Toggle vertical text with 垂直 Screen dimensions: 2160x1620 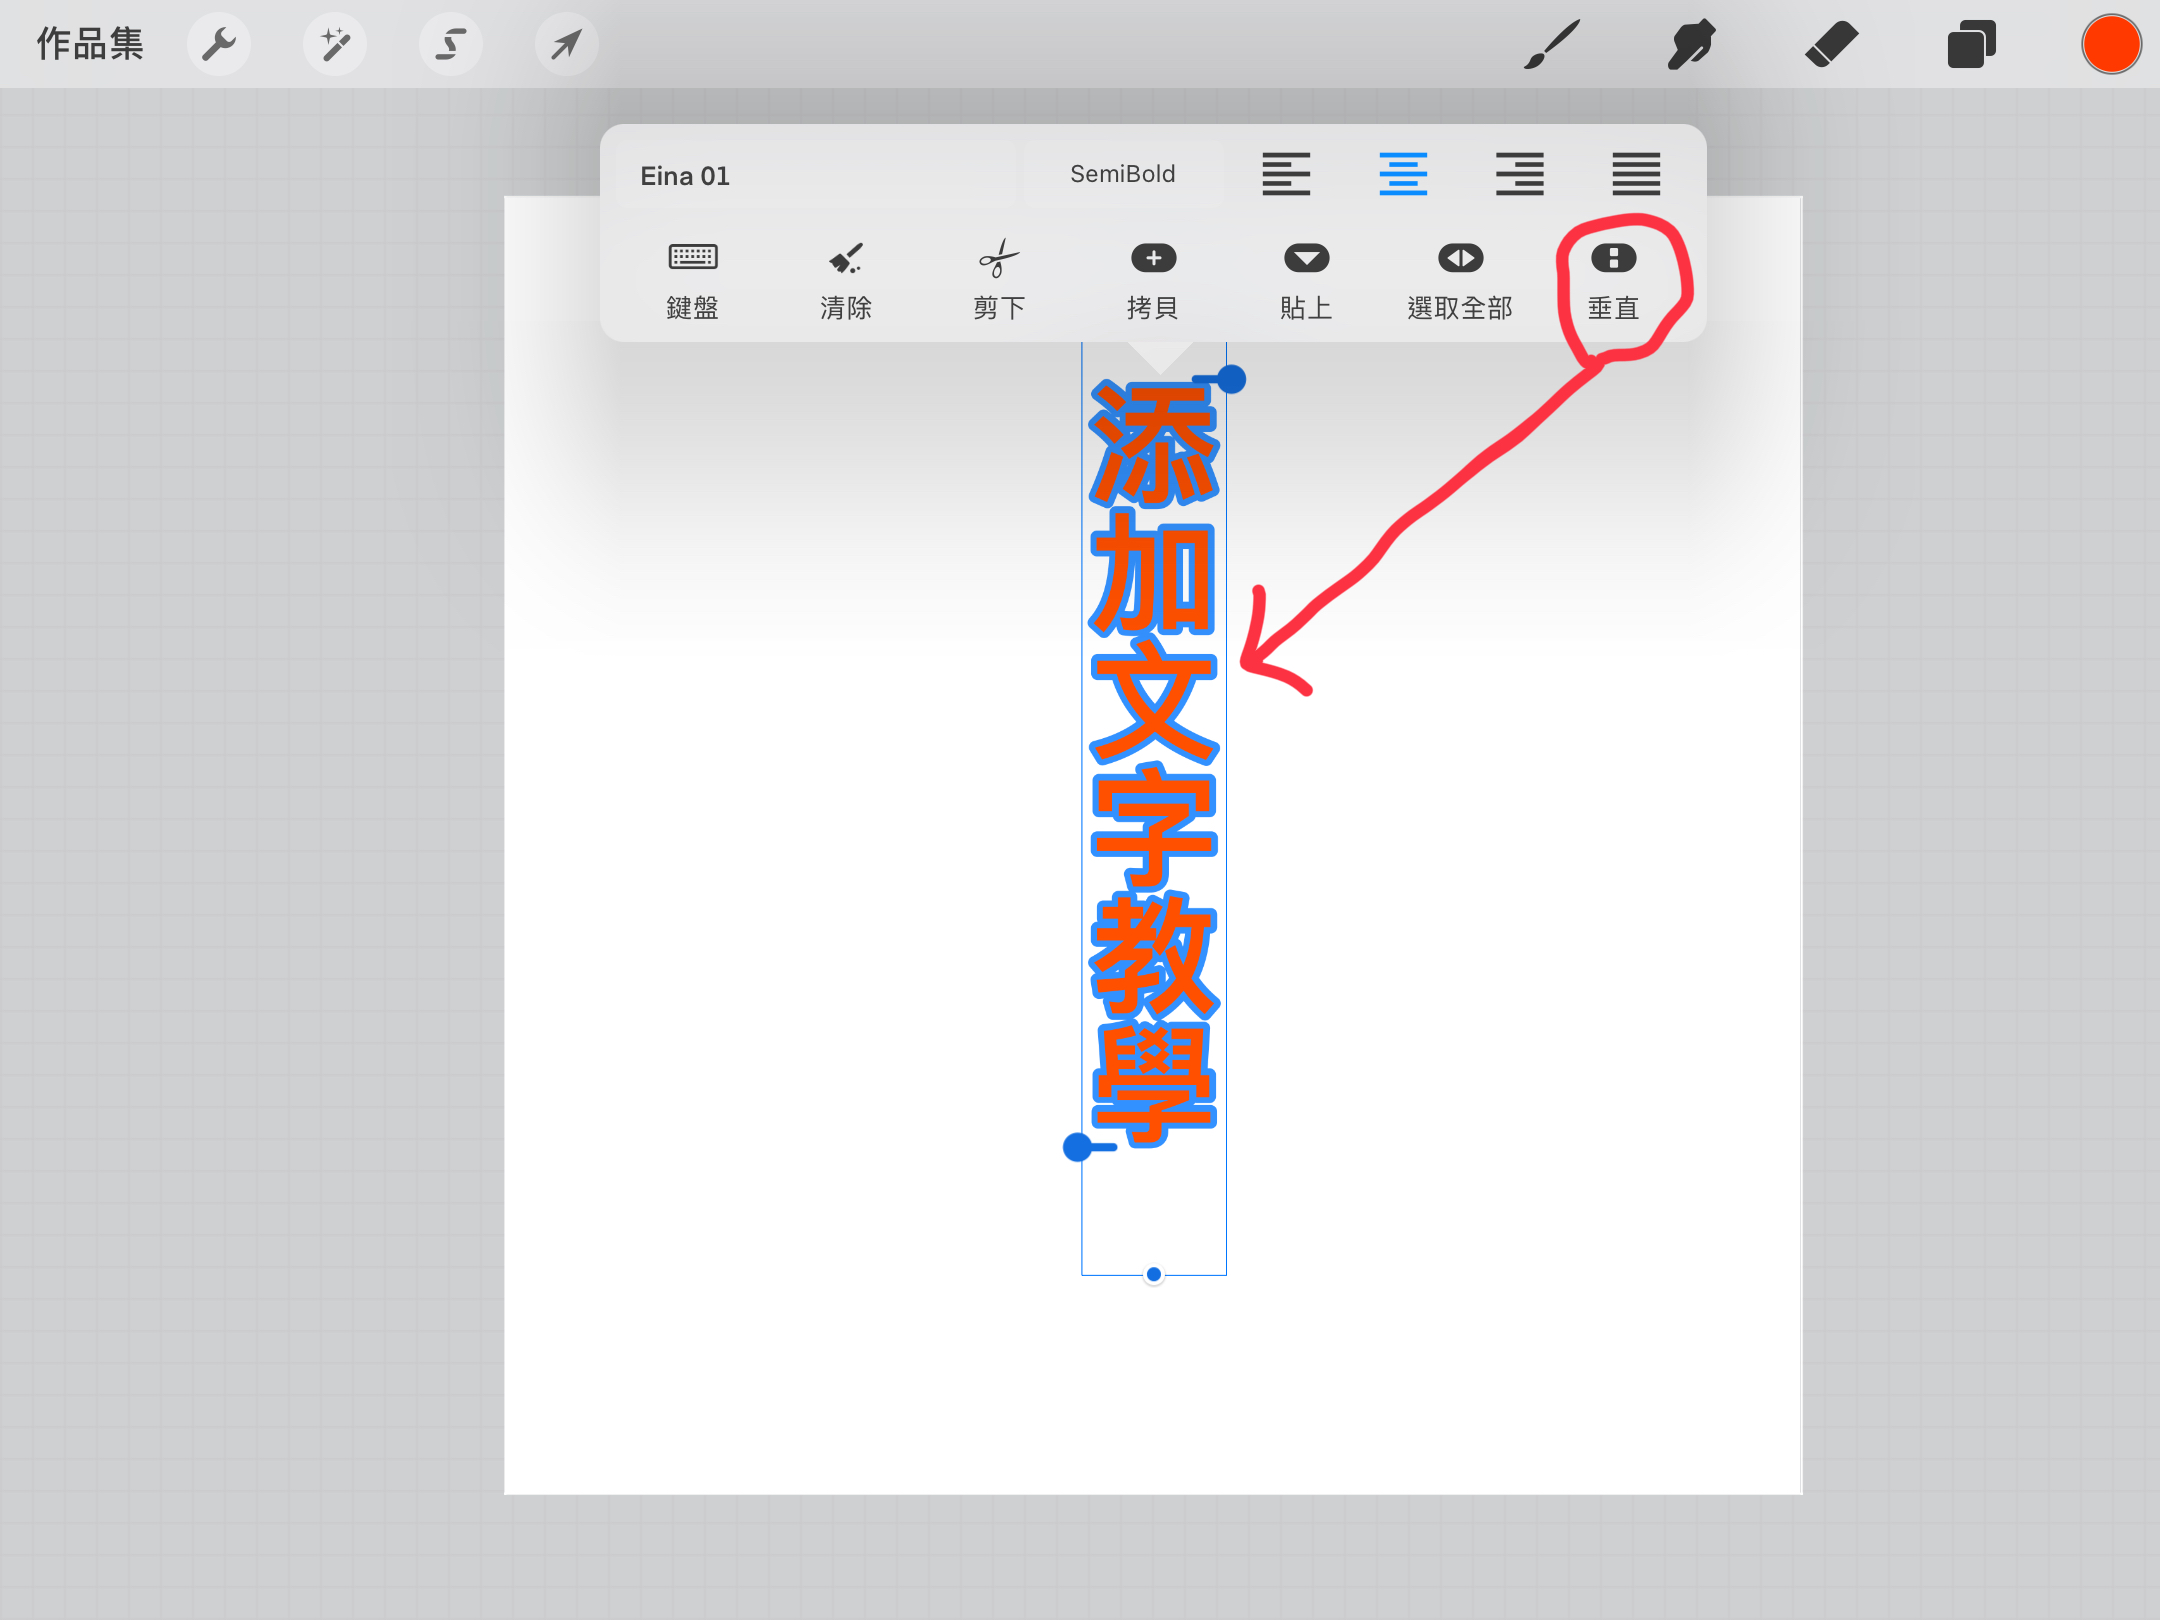point(1613,280)
